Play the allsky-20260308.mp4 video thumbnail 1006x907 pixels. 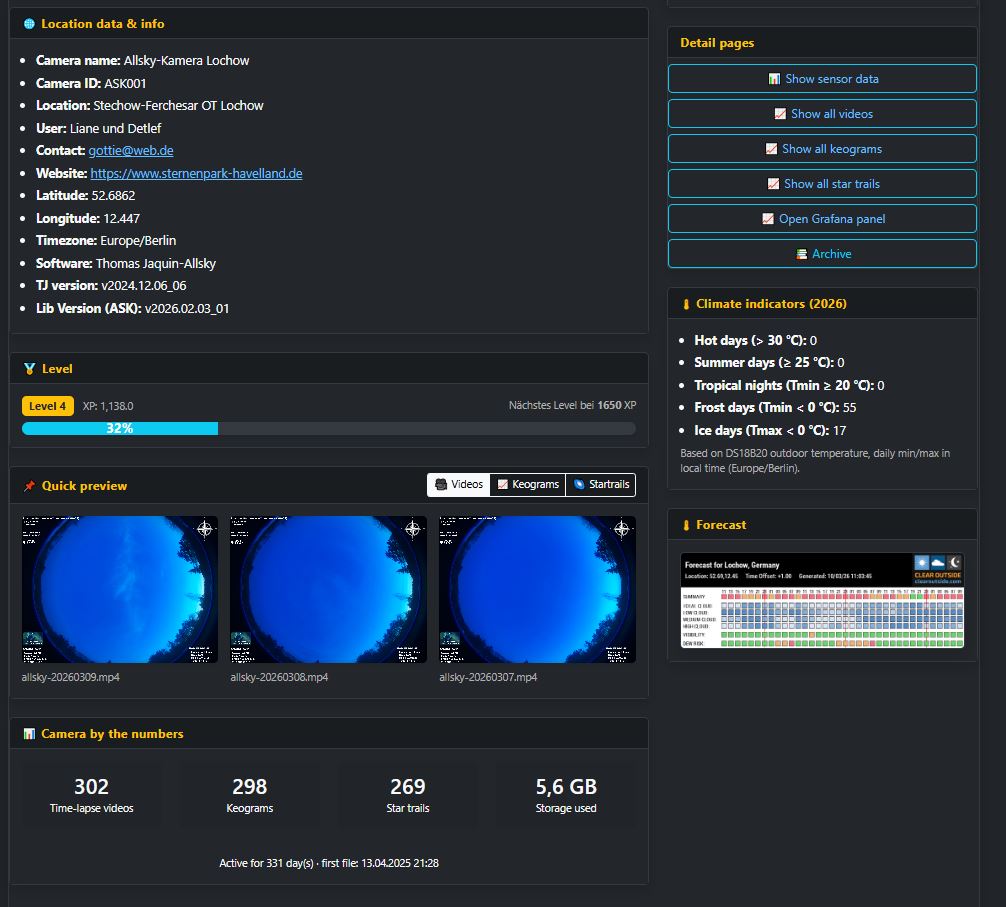(328, 589)
